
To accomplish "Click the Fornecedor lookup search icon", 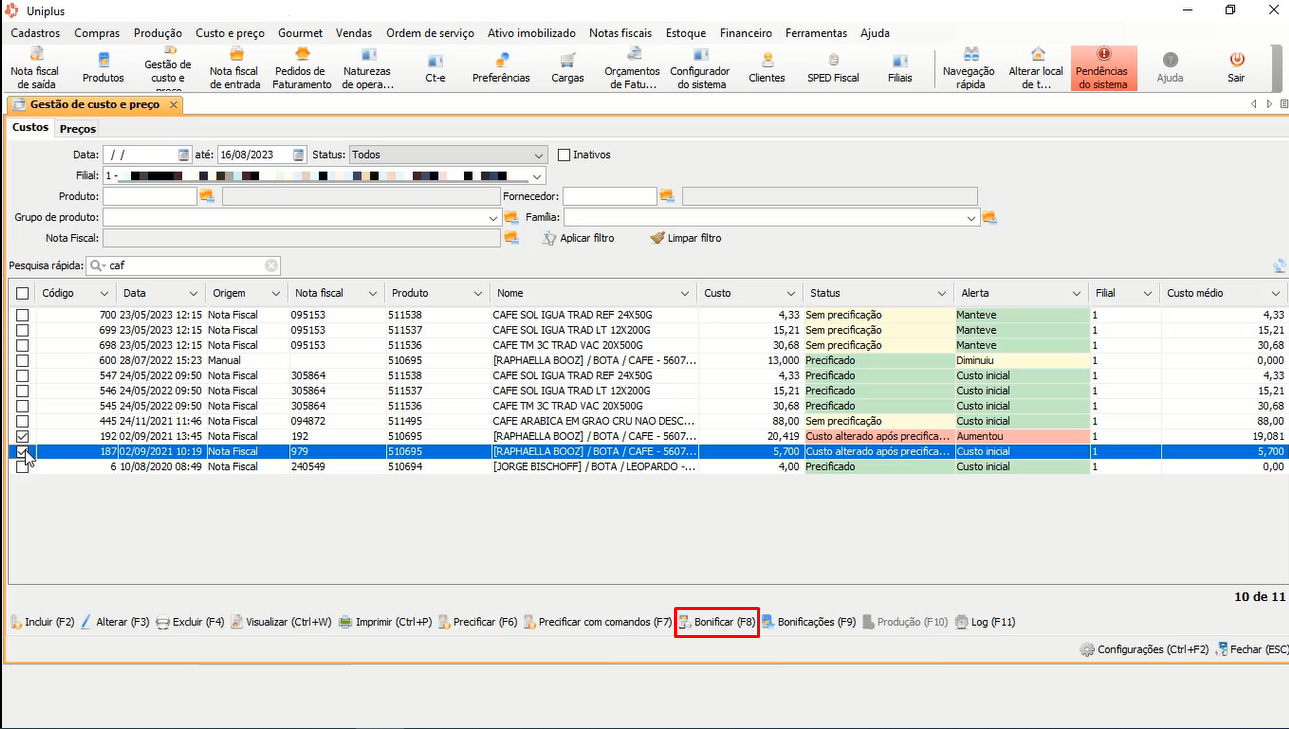I will coord(667,196).
